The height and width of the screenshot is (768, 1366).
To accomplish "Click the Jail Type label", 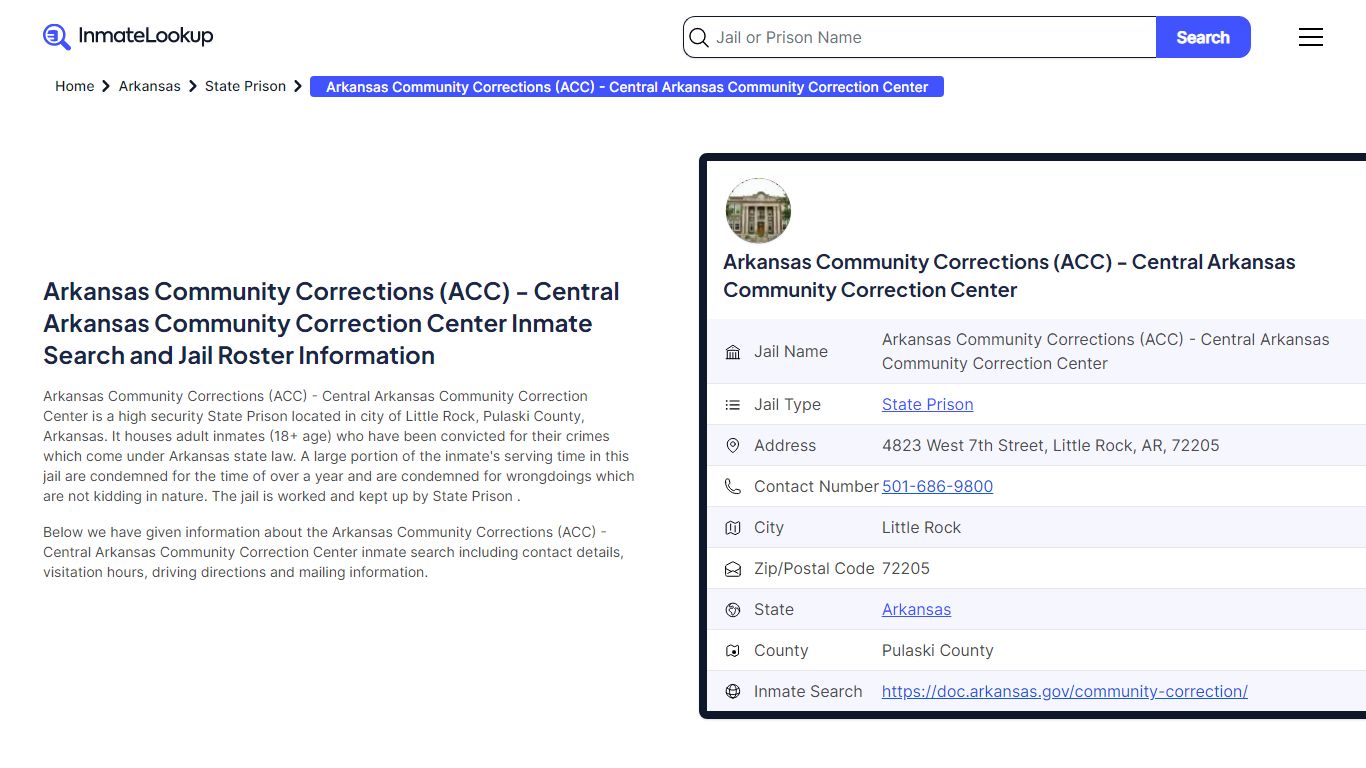I will tap(787, 405).
